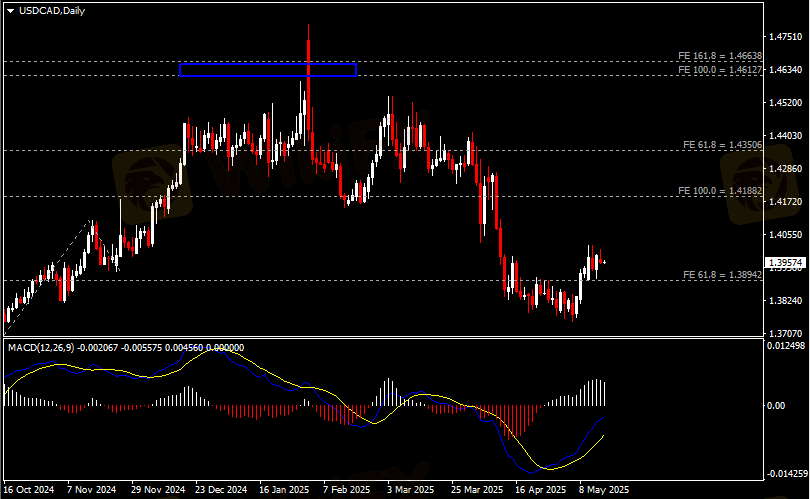The image size is (810, 499).
Task: Click the 1.42860 price scale value
Action: (x=785, y=169)
